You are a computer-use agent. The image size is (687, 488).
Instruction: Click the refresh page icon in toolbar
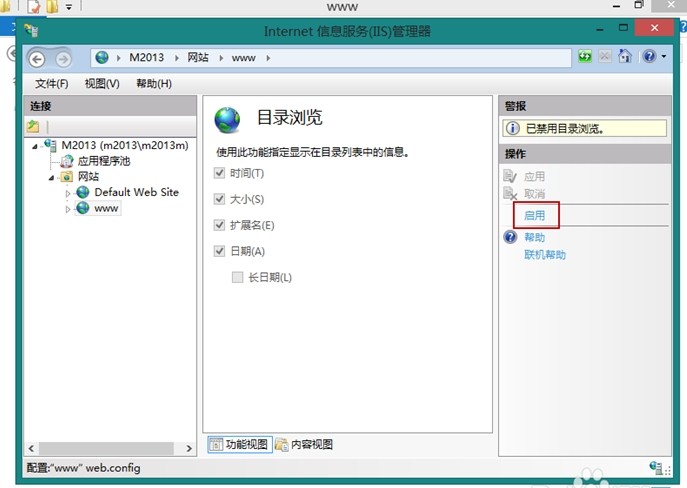[585, 57]
